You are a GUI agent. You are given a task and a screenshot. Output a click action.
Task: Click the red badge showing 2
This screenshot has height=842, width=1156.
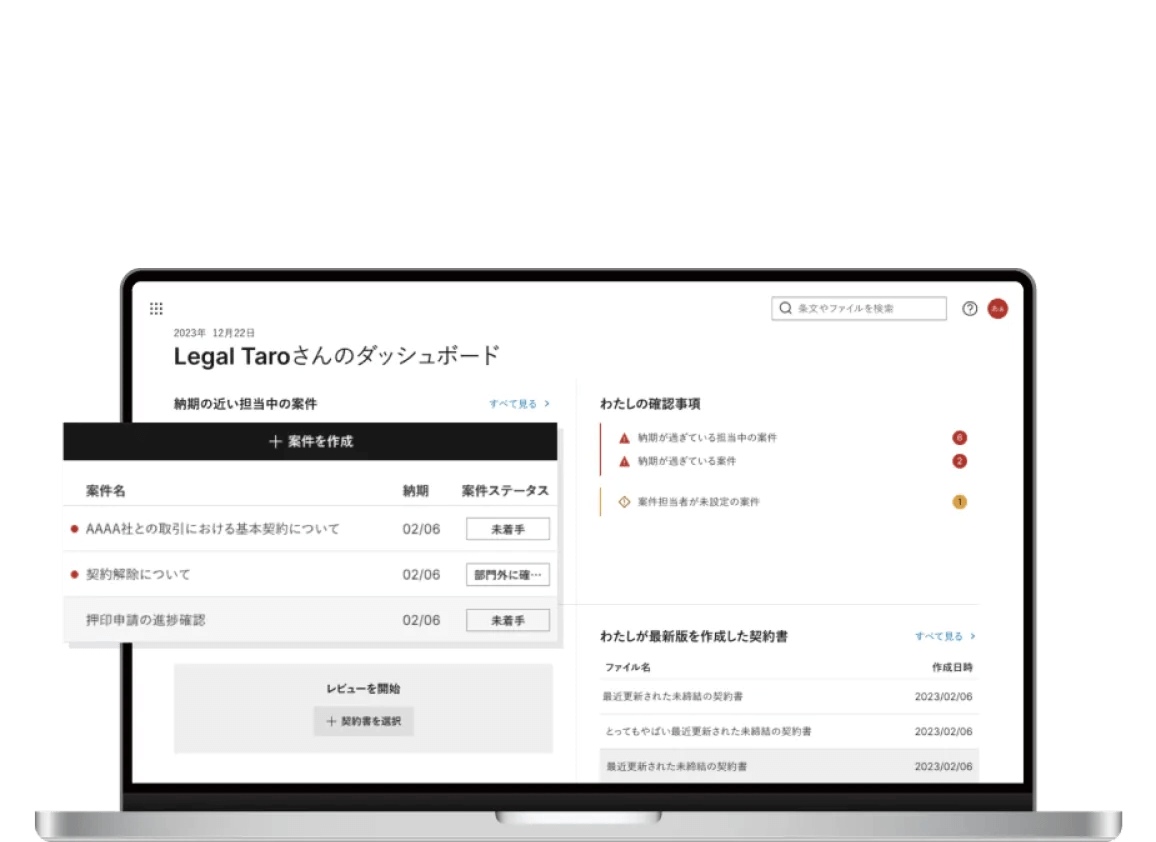(x=959, y=461)
